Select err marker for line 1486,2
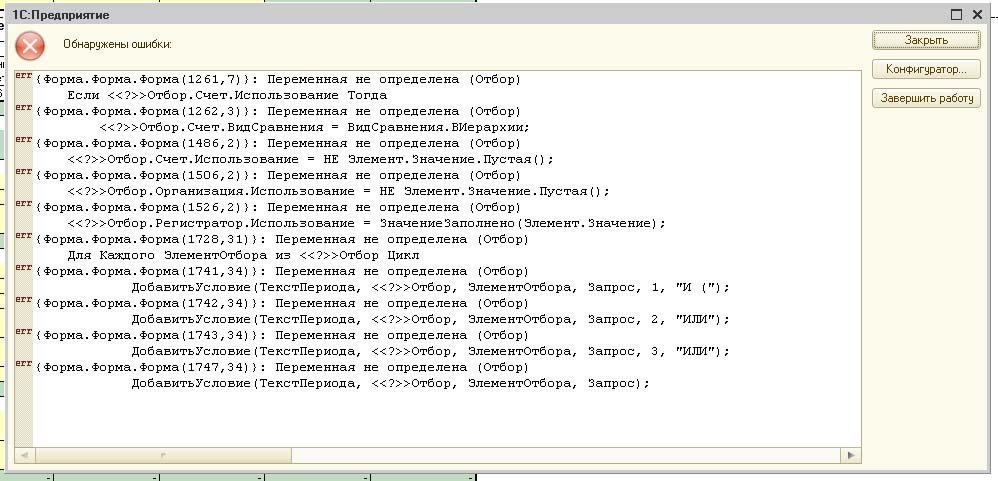This screenshot has width=998, height=481. pyautogui.click(x=24, y=140)
